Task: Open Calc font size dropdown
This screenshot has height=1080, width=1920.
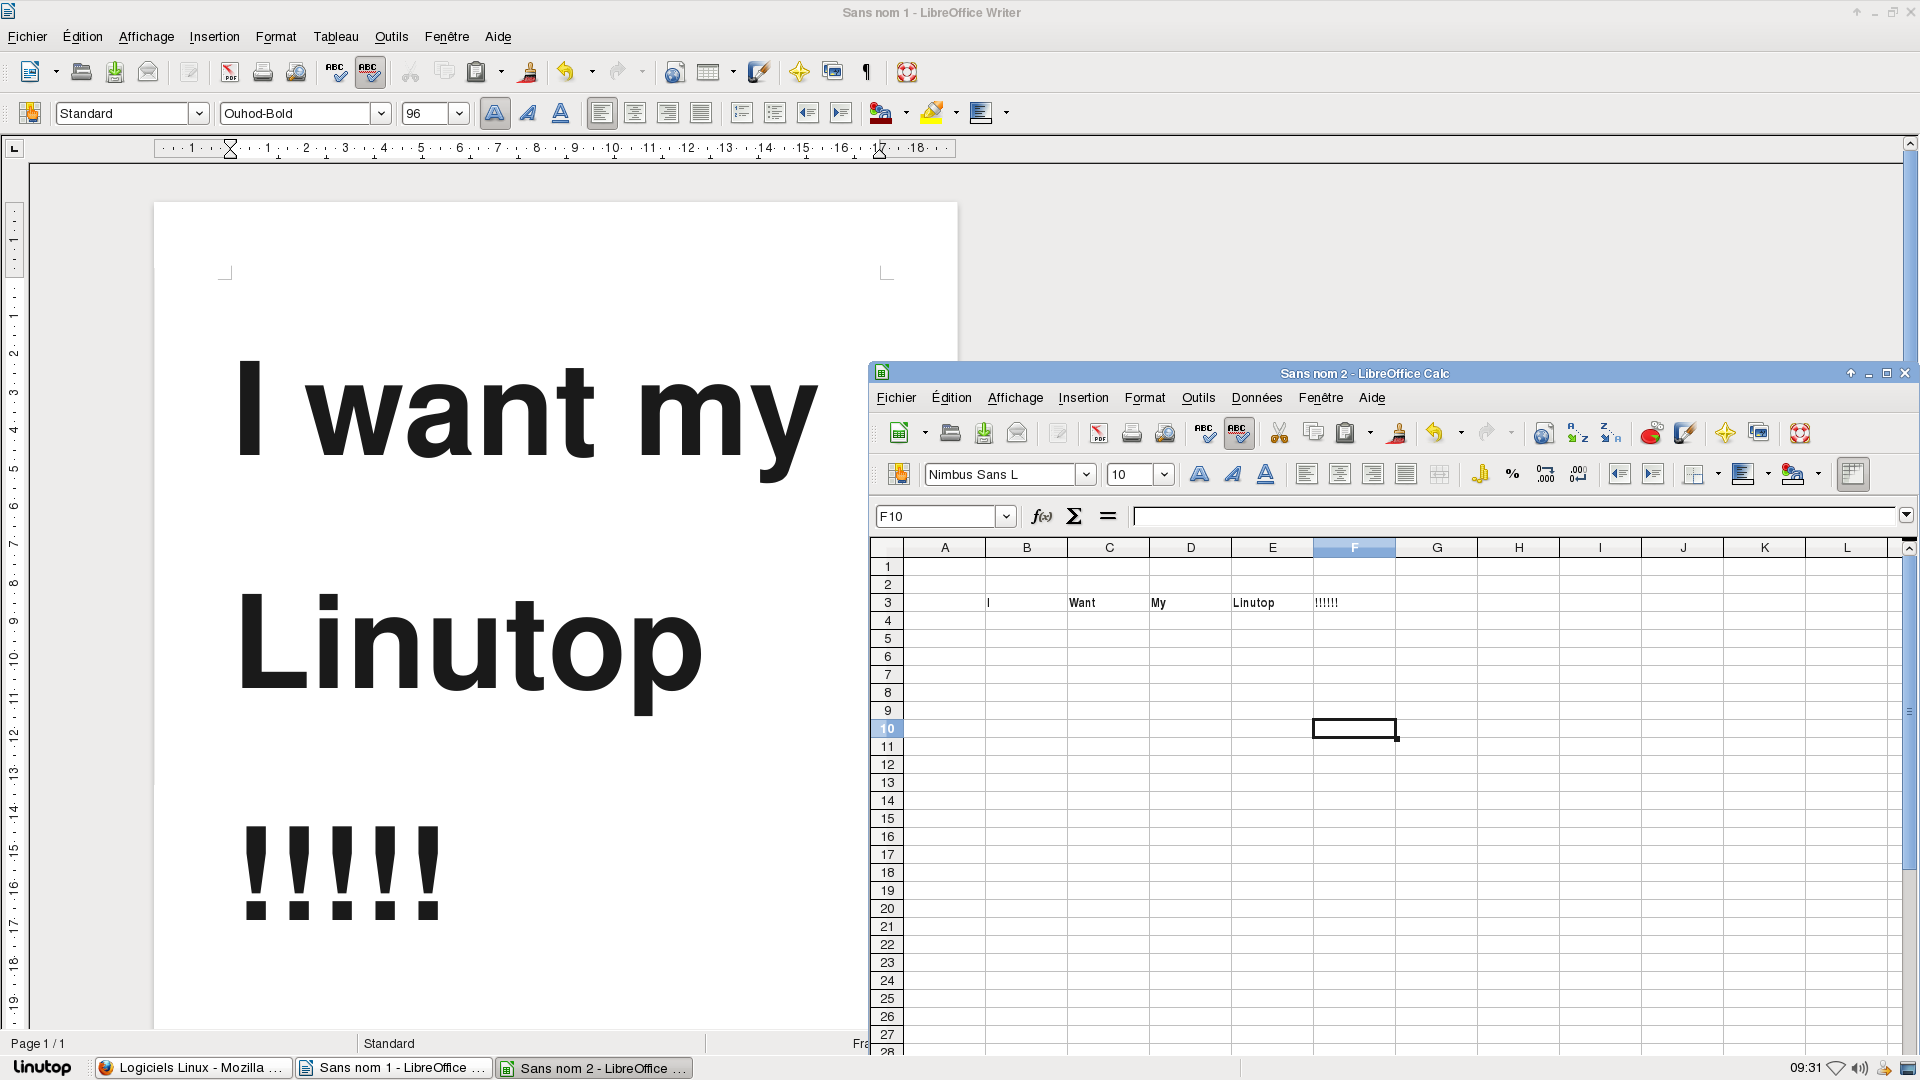Action: click(1164, 474)
